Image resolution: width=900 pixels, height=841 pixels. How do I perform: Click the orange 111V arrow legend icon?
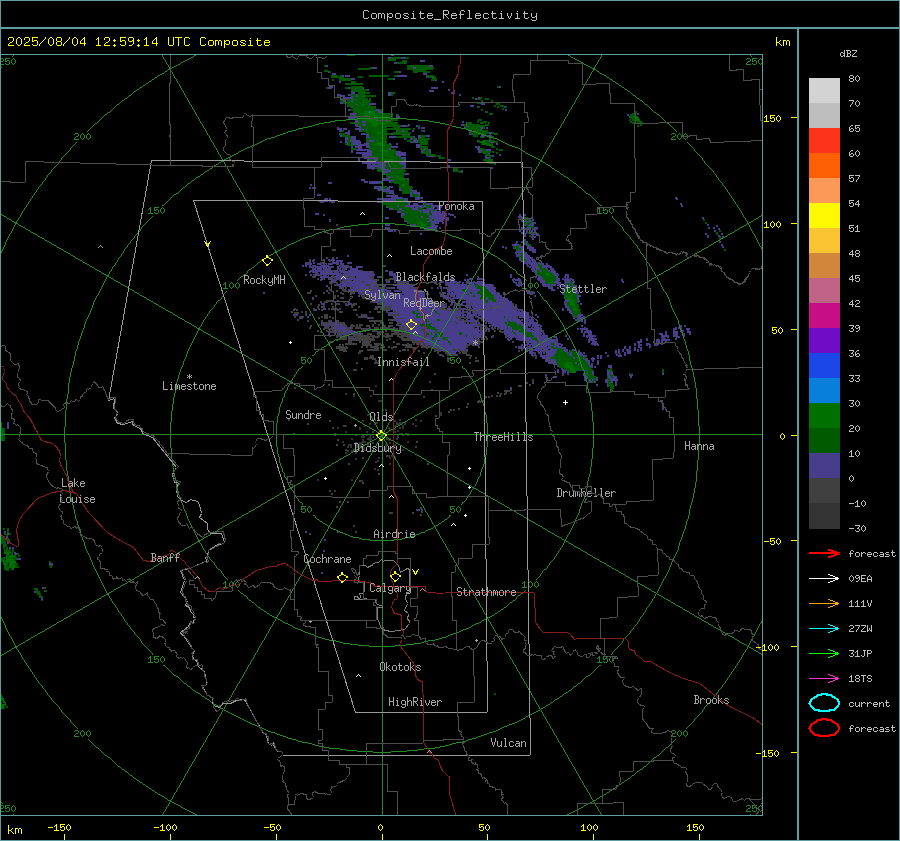click(x=824, y=603)
